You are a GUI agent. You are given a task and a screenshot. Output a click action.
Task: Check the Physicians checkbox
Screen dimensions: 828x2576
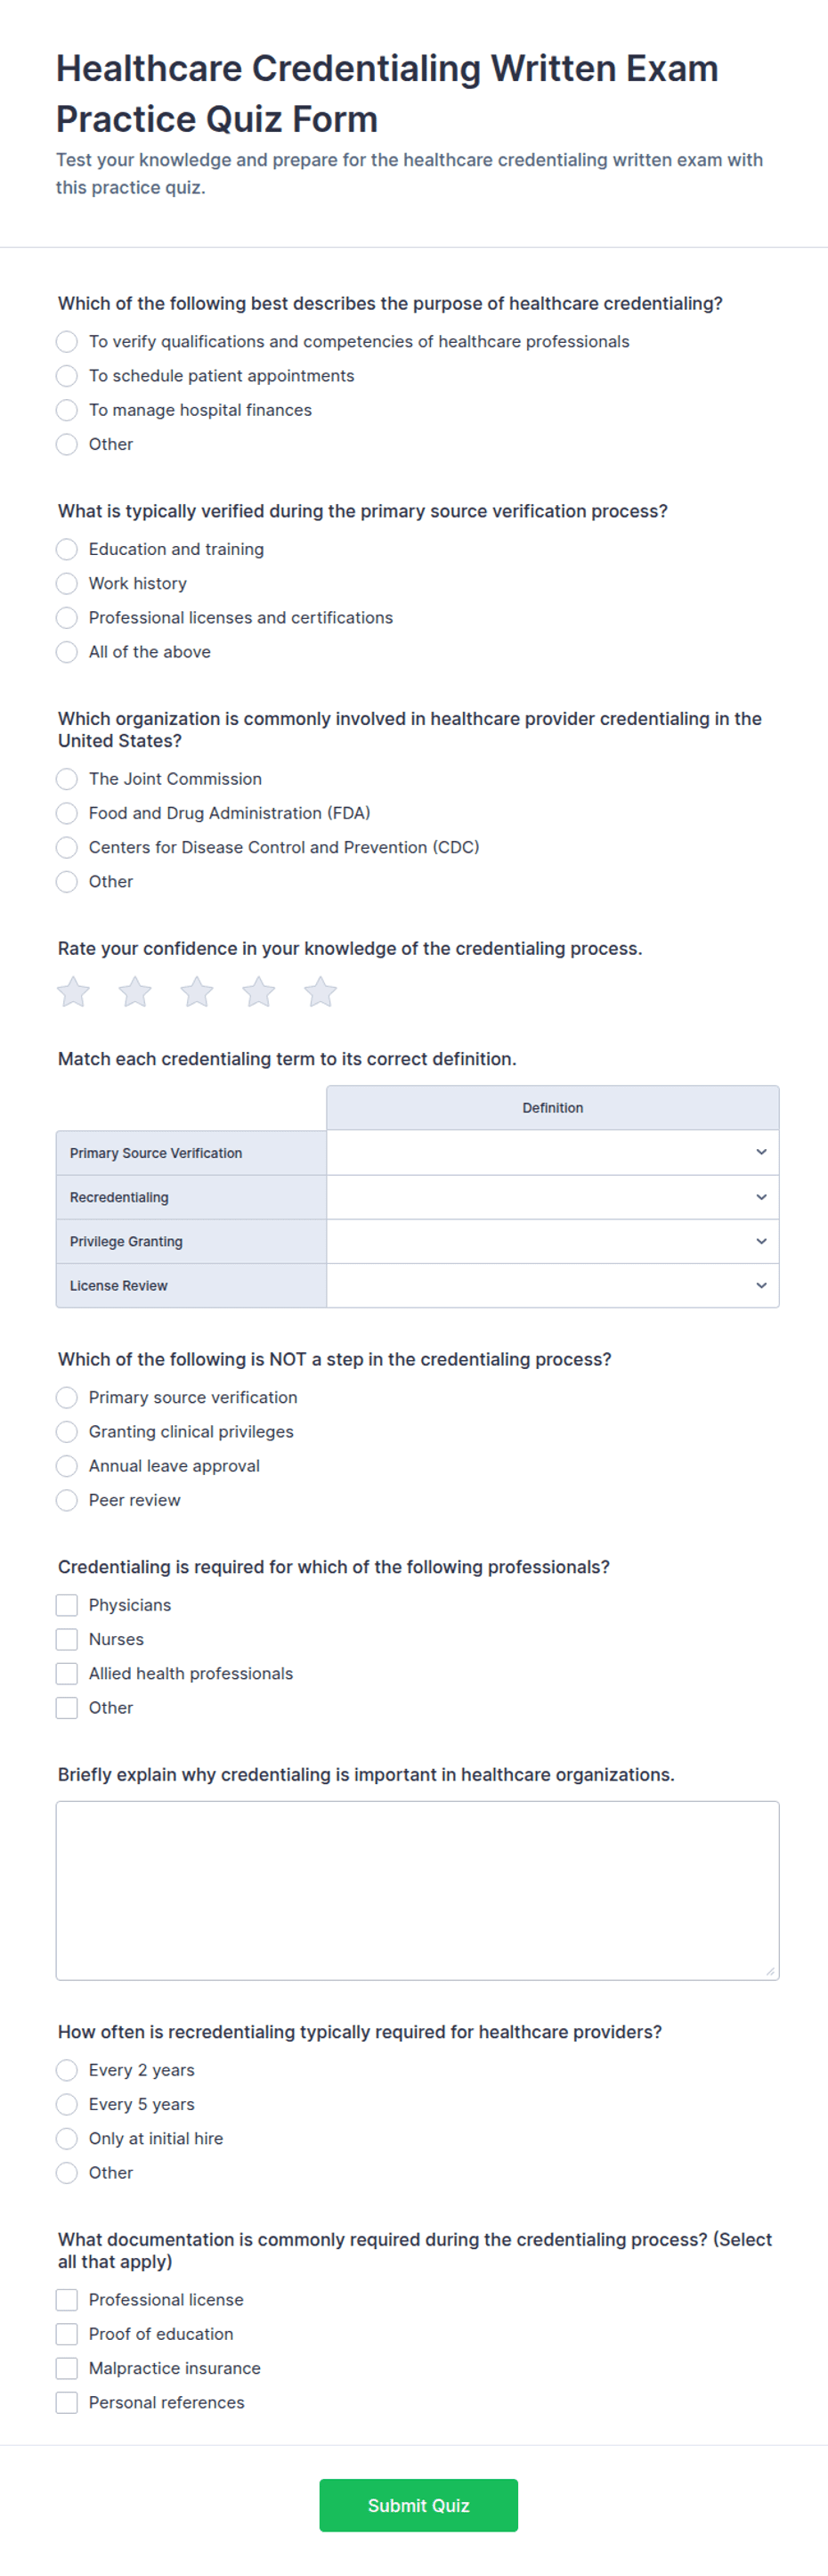tap(67, 1605)
